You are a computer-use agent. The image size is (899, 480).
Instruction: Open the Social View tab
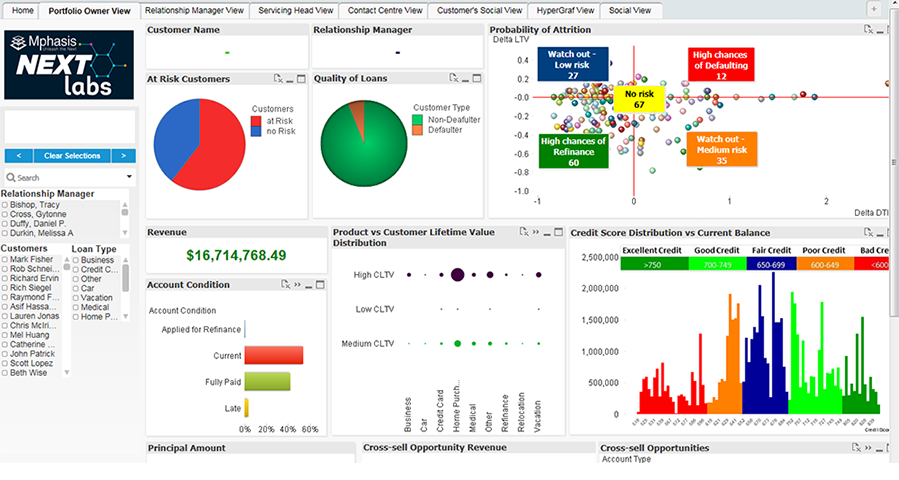pyautogui.click(x=630, y=10)
